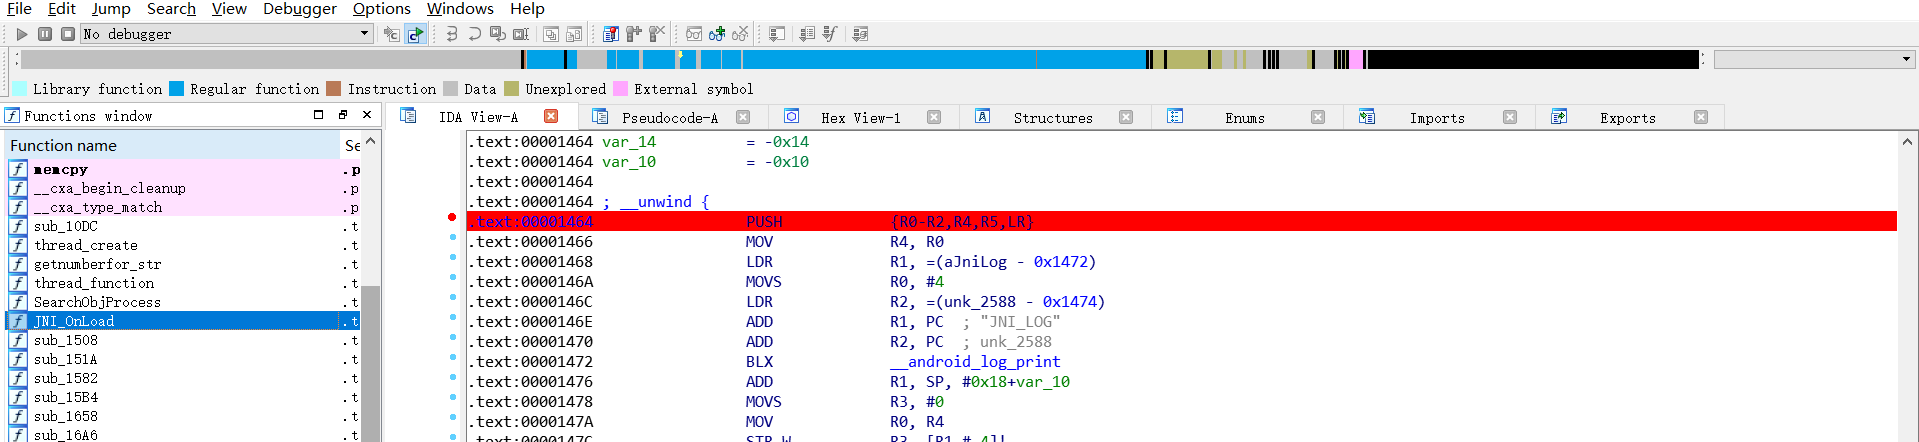Screen dimensions: 1919x442
Task: Click the External symbol color swatch
Action: pos(620,89)
